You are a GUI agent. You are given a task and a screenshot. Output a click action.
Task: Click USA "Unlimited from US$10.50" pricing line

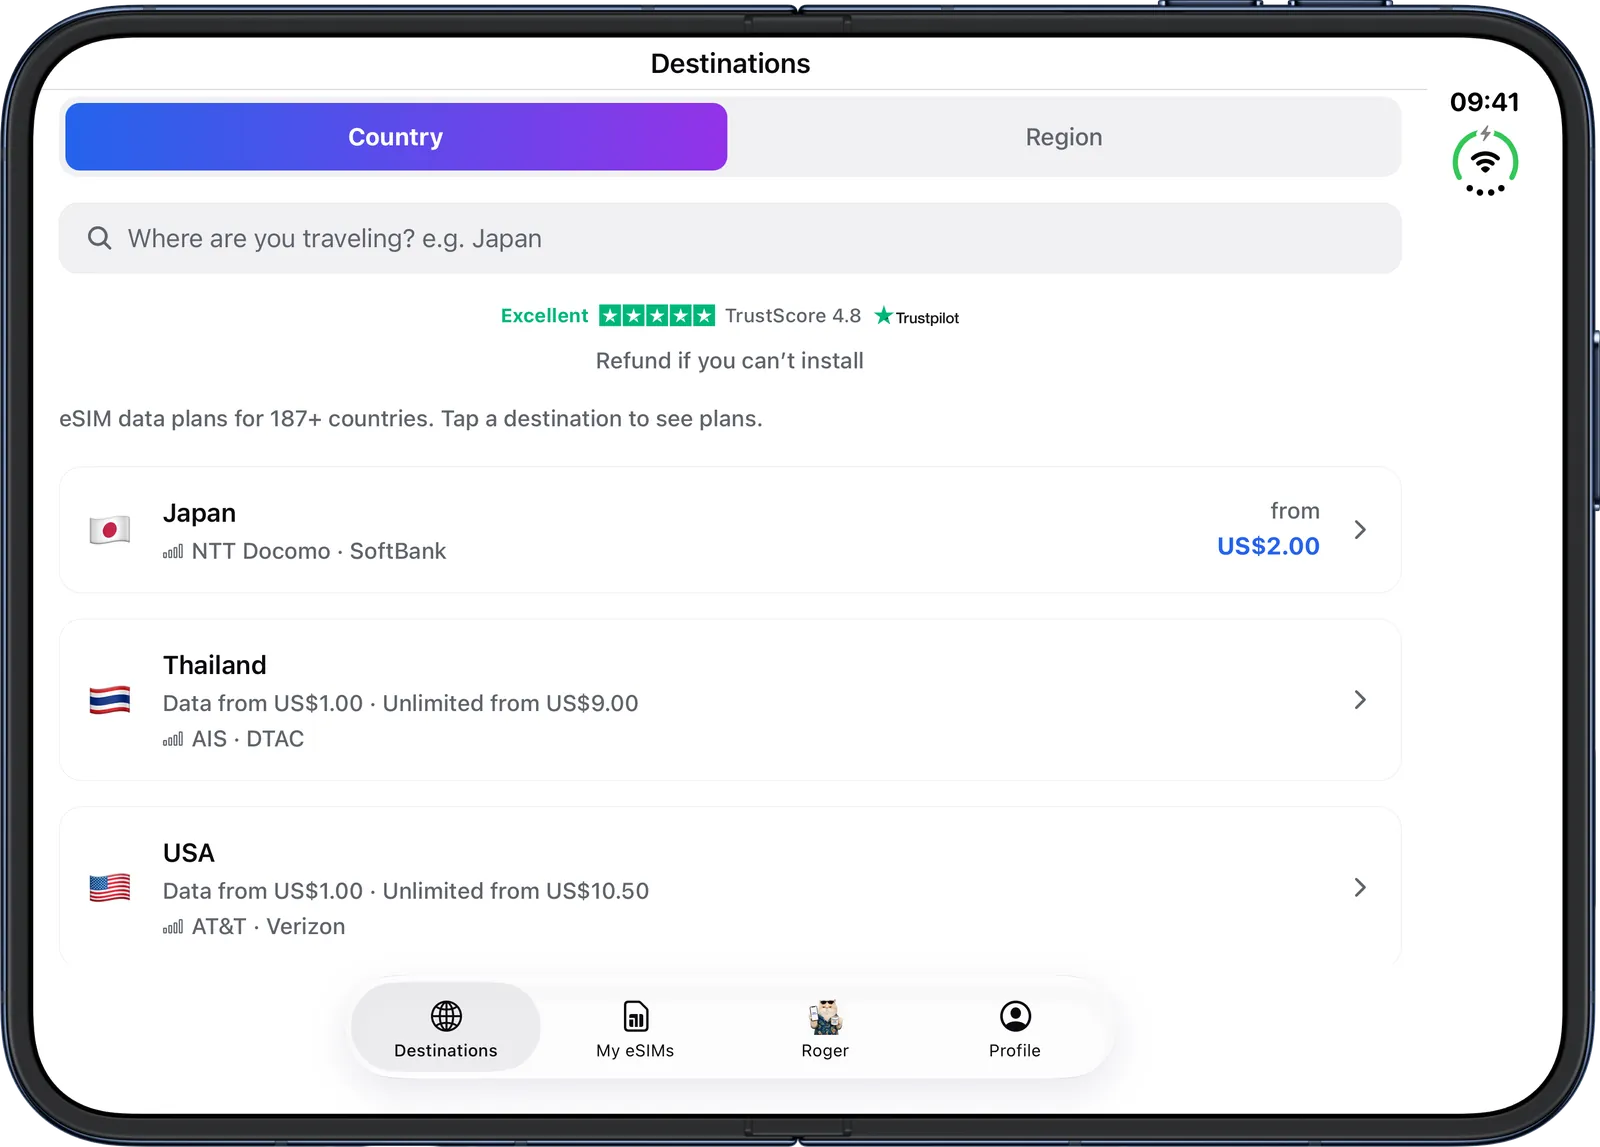(x=516, y=891)
